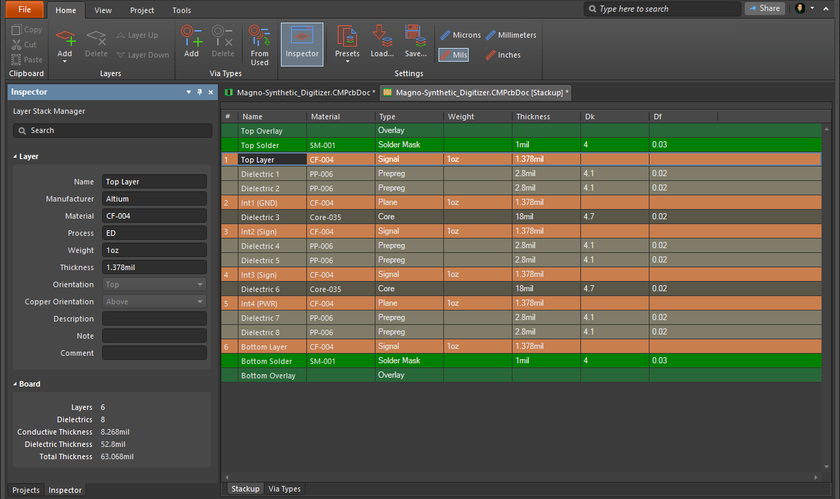Switch to the Via Types tab
The image size is (840, 499).
point(284,489)
